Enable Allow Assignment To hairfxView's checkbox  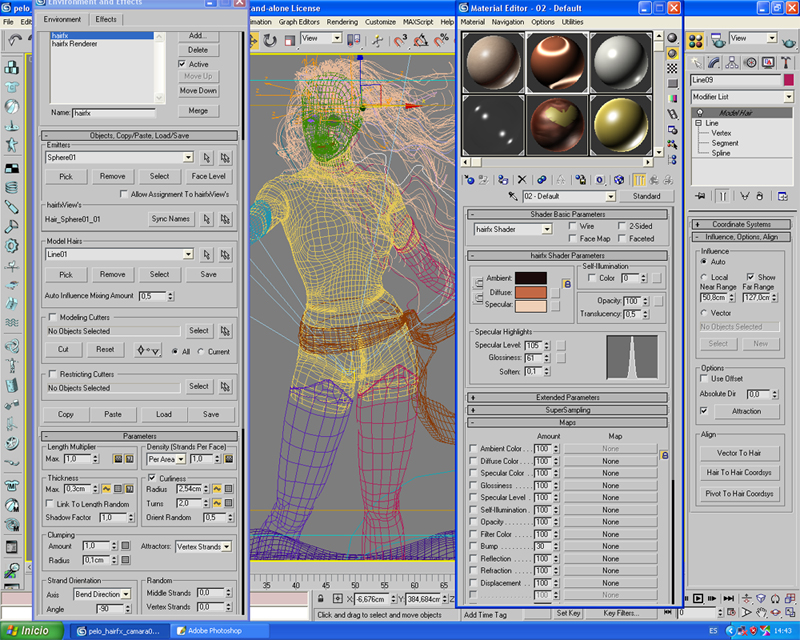click(123, 194)
